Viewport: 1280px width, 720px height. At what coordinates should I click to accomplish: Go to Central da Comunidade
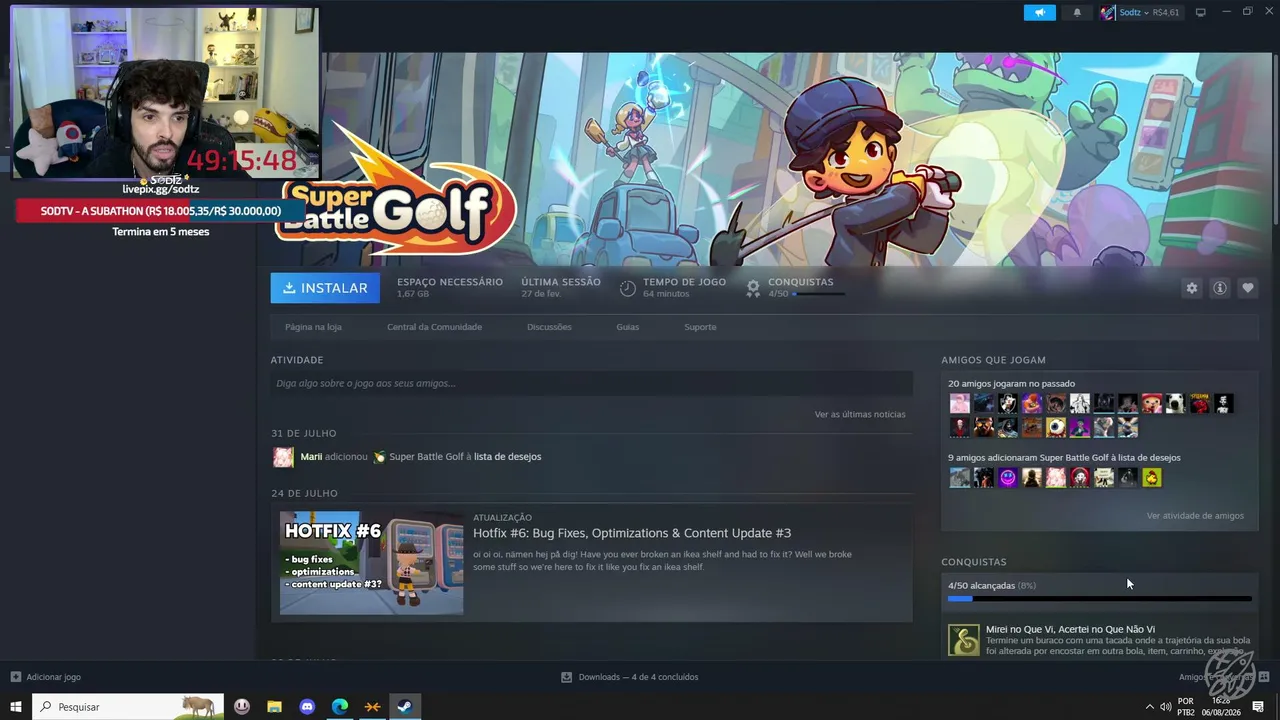coord(434,327)
